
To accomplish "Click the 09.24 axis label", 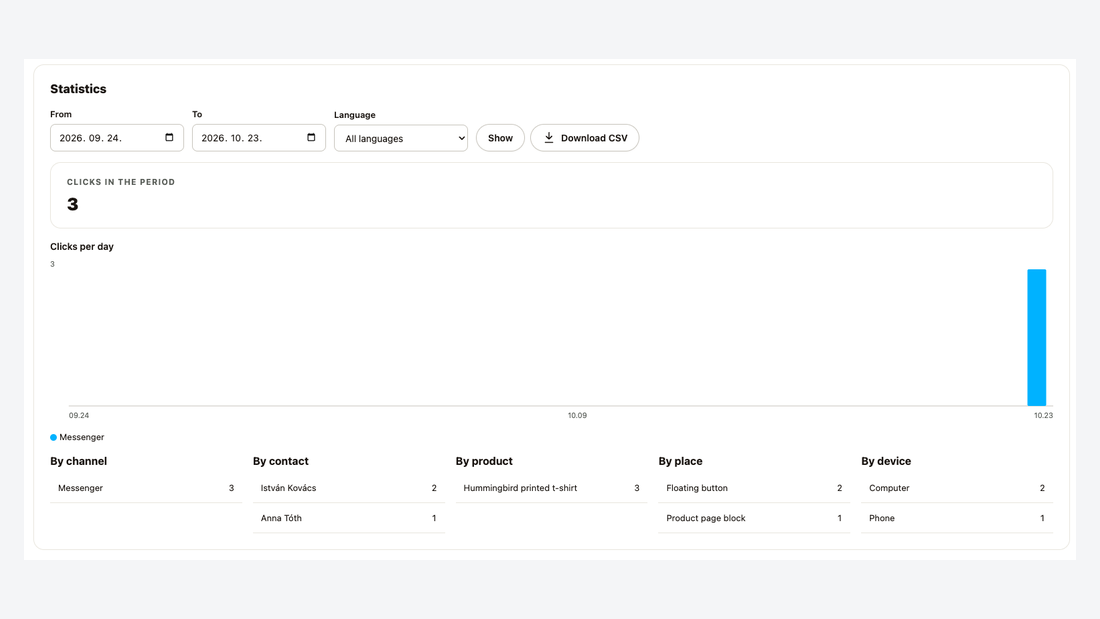I will pos(79,415).
